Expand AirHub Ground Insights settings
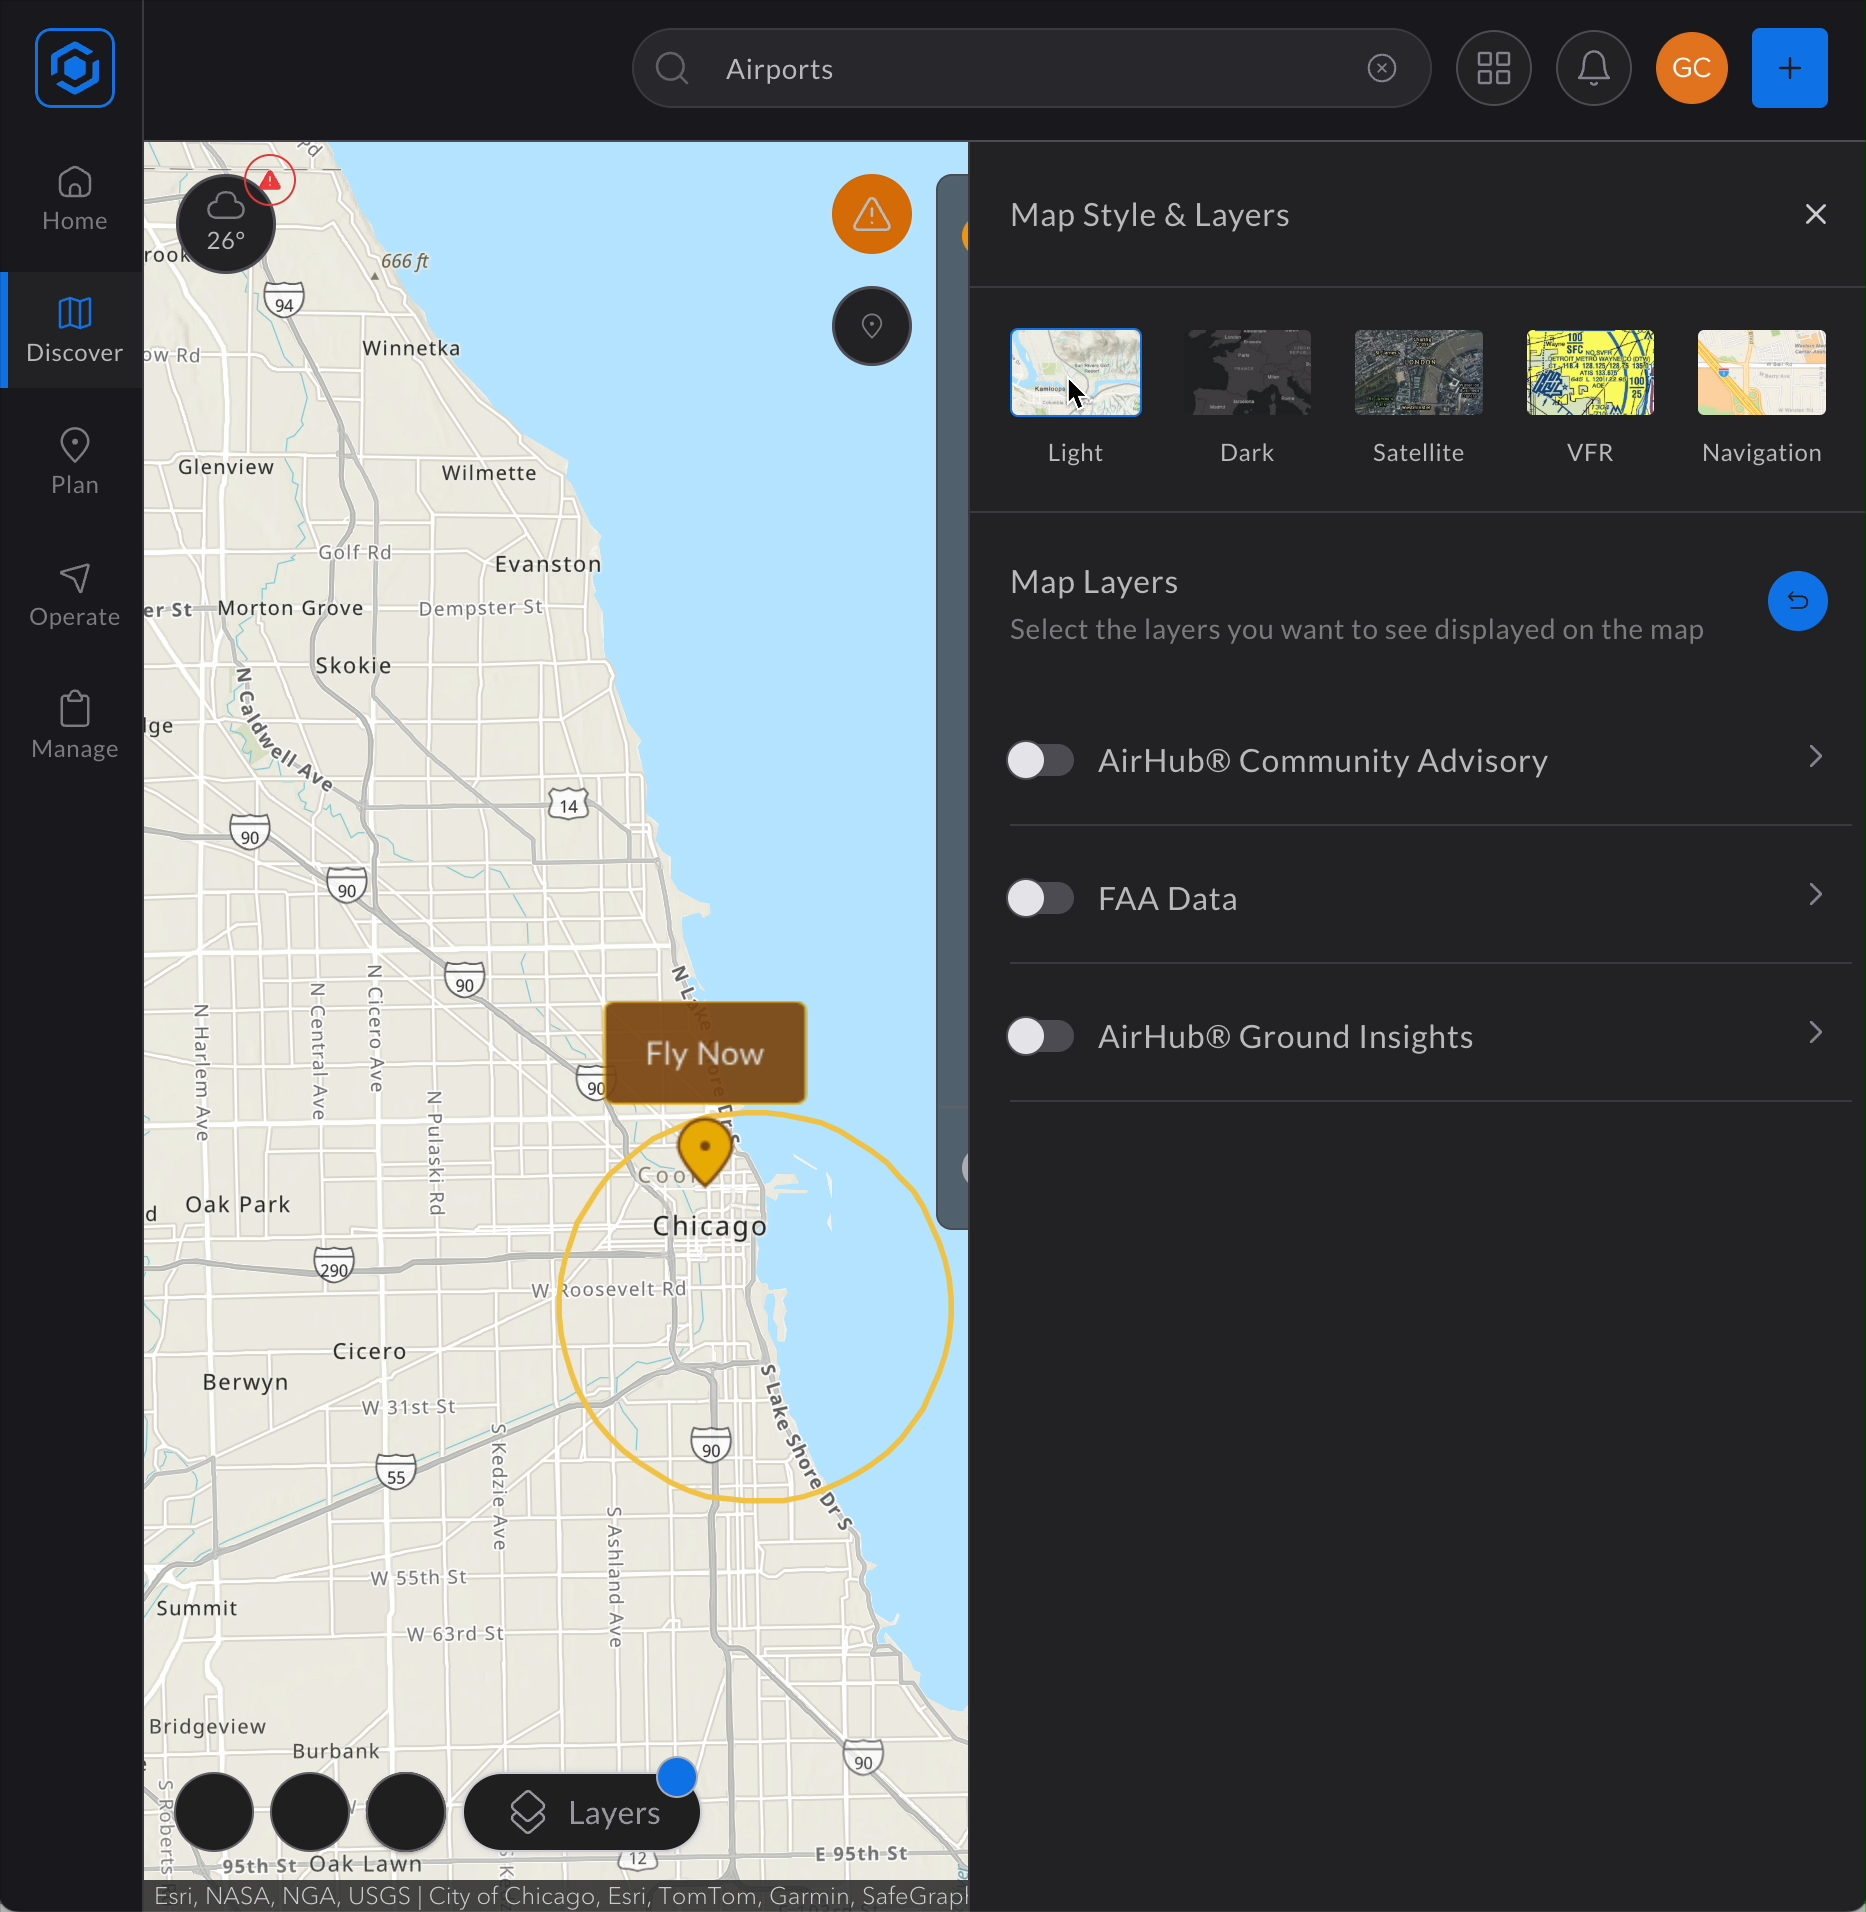 [1815, 1032]
